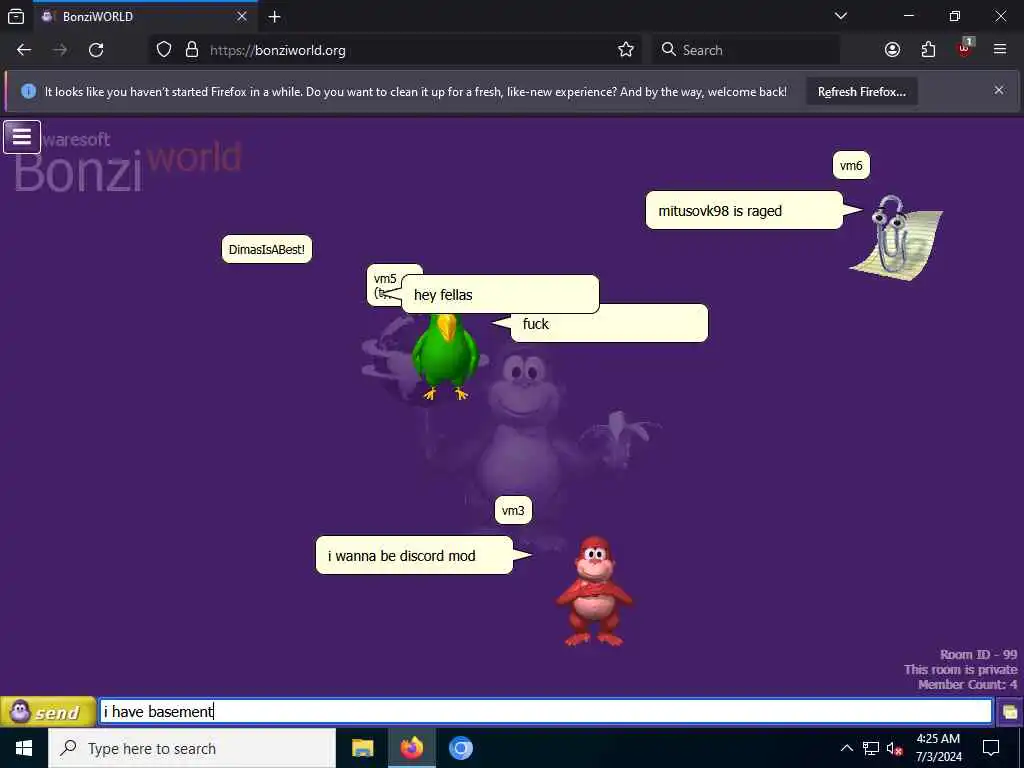
Task: Click the site security padlock icon
Action: pyautogui.click(x=191, y=50)
